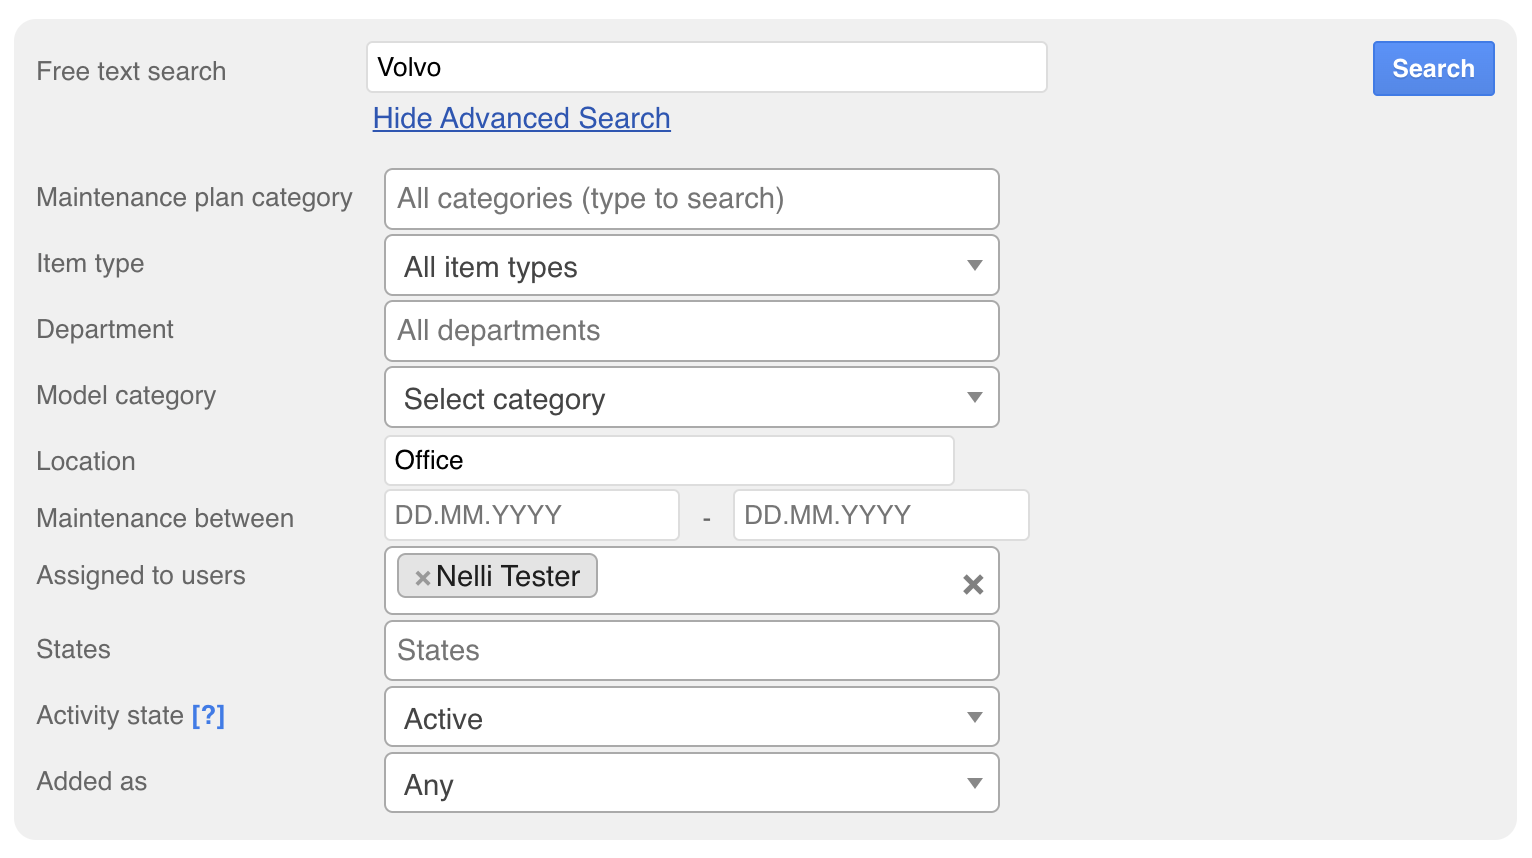Click Hide Advanced Search link
The image size is (1532, 858).
pos(521,118)
